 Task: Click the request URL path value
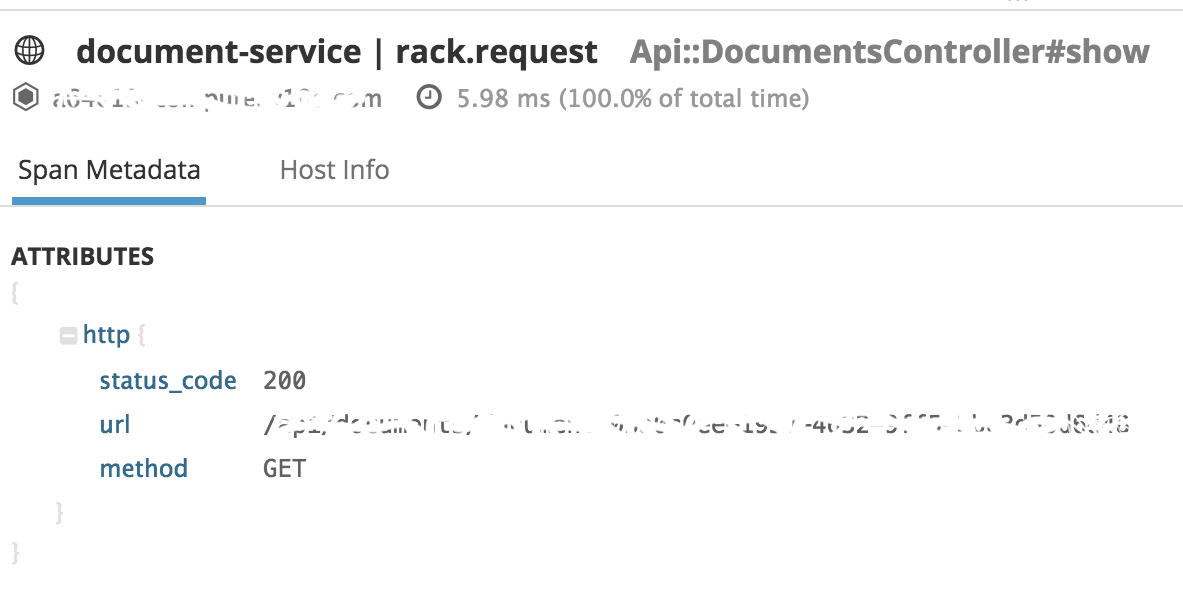tap(697, 424)
